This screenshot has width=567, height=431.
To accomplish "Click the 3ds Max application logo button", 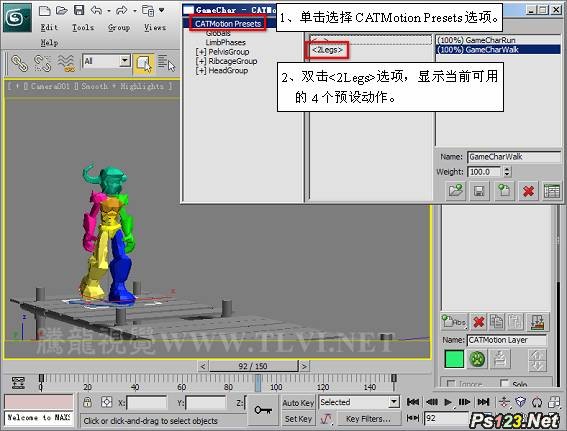I will pyautogui.click(x=17, y=17).
